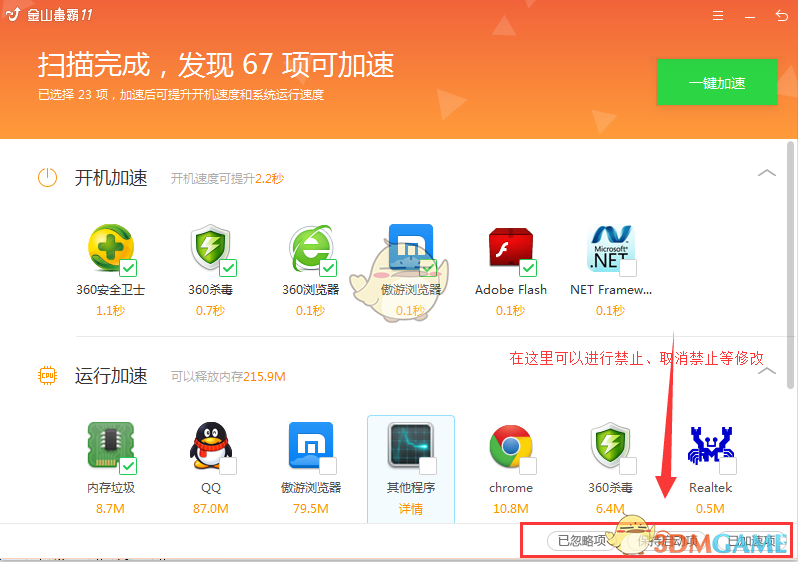798x562 pixels.
Task: Click the NET Framework icon
Action: 609,250
